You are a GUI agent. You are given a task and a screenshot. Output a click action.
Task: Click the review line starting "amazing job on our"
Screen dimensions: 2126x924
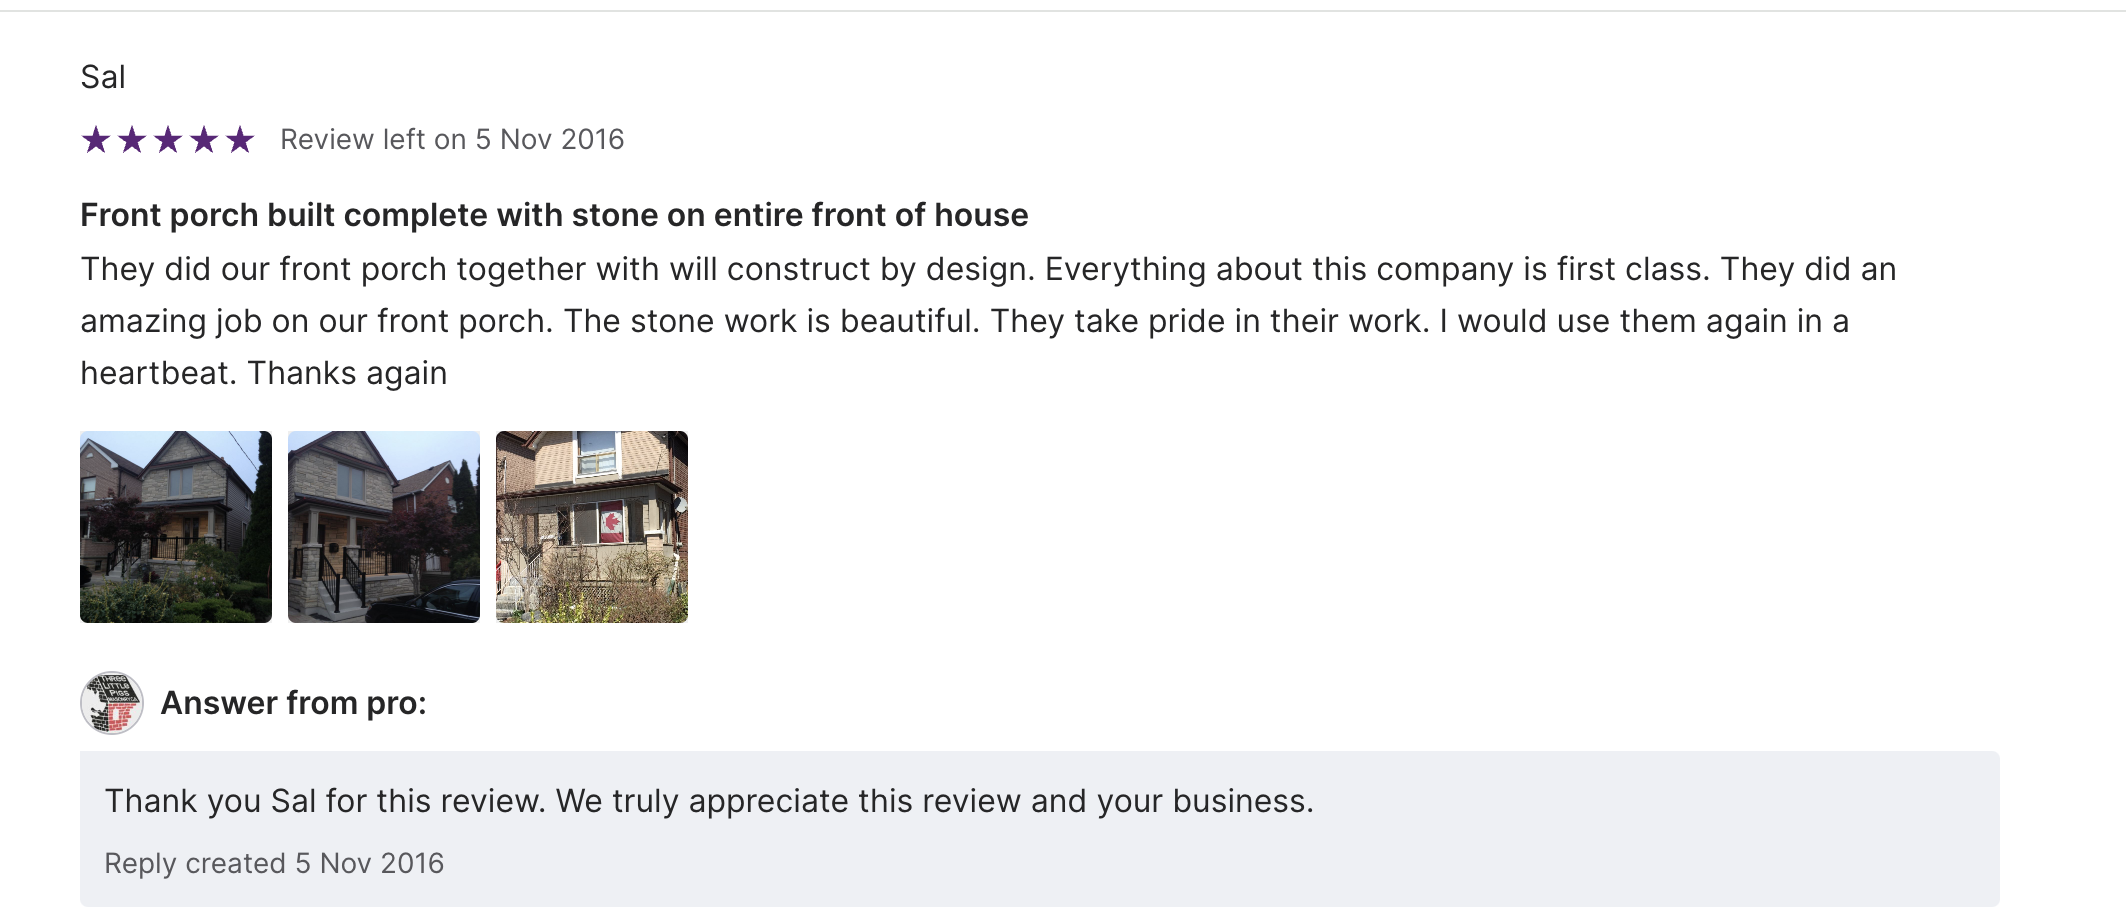[964, 321]
